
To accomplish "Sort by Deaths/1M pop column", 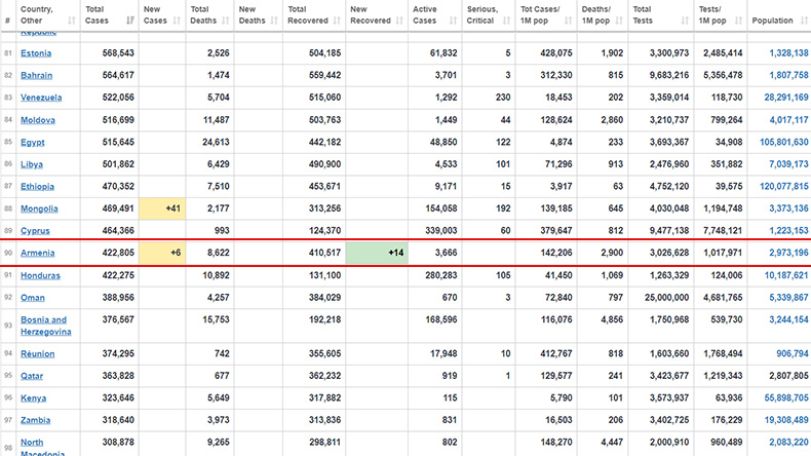I will [602, 15].
